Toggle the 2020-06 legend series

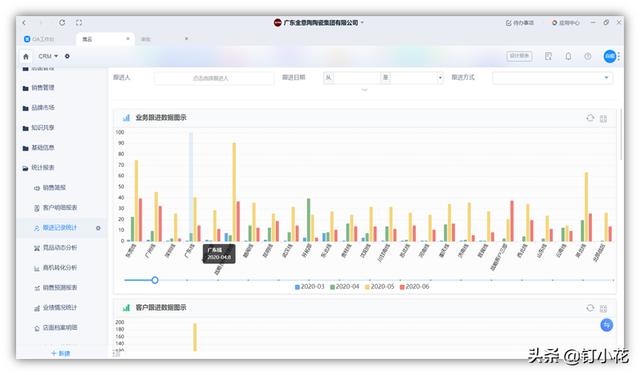pyautogui.click(x=414, y=286)
